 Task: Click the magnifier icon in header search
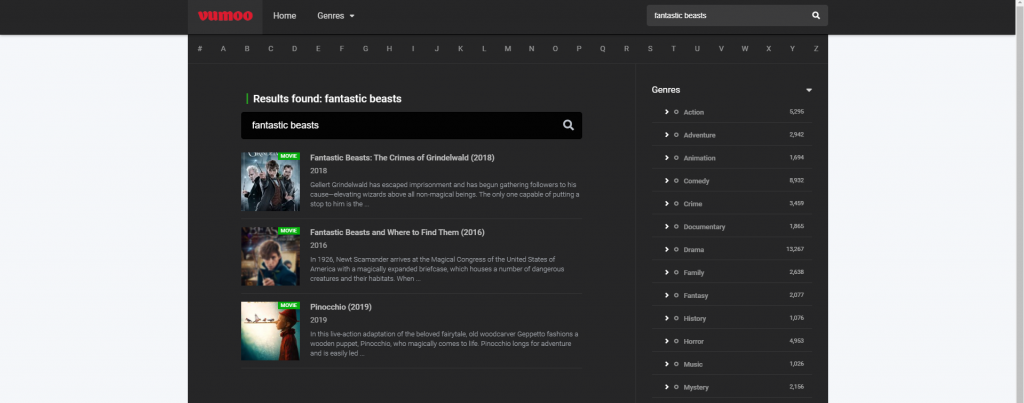click(816, 16)
